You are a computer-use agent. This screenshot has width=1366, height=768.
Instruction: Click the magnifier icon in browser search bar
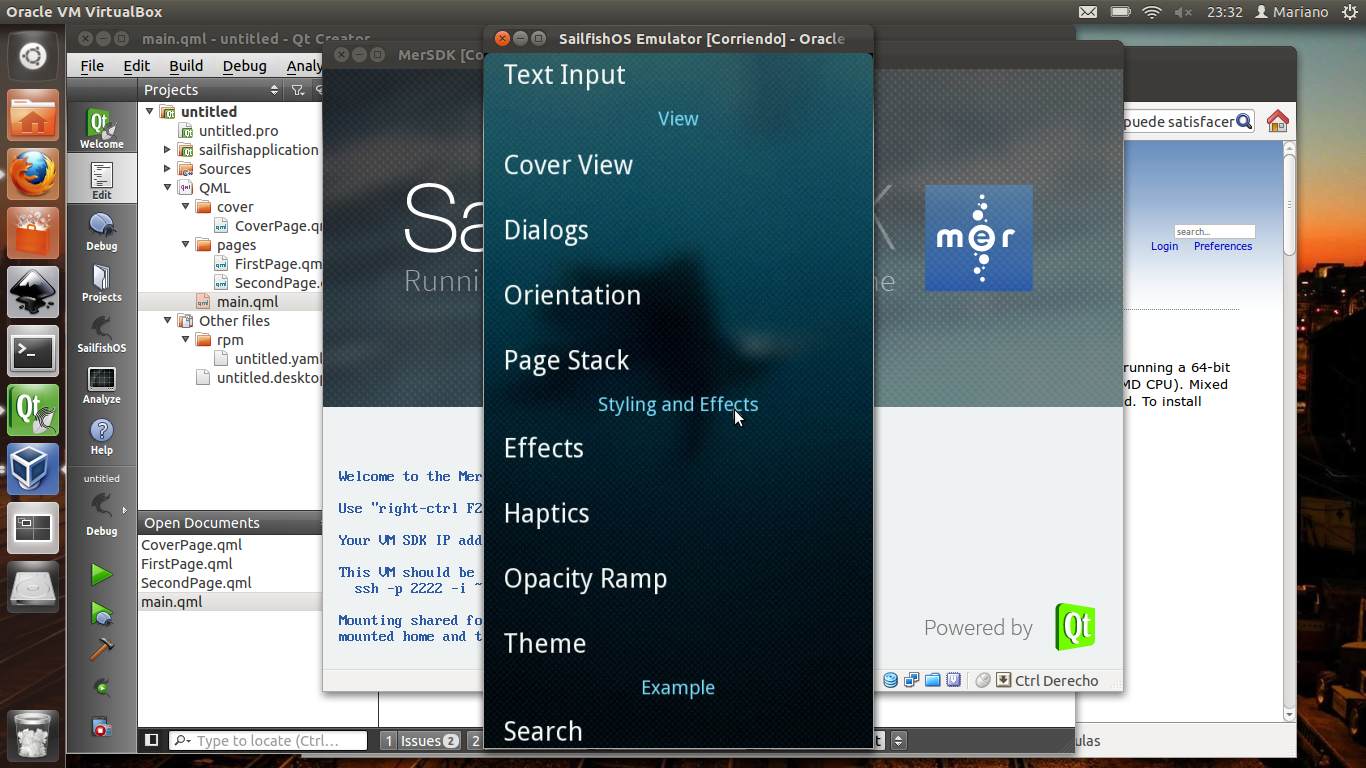(1243, 122)
